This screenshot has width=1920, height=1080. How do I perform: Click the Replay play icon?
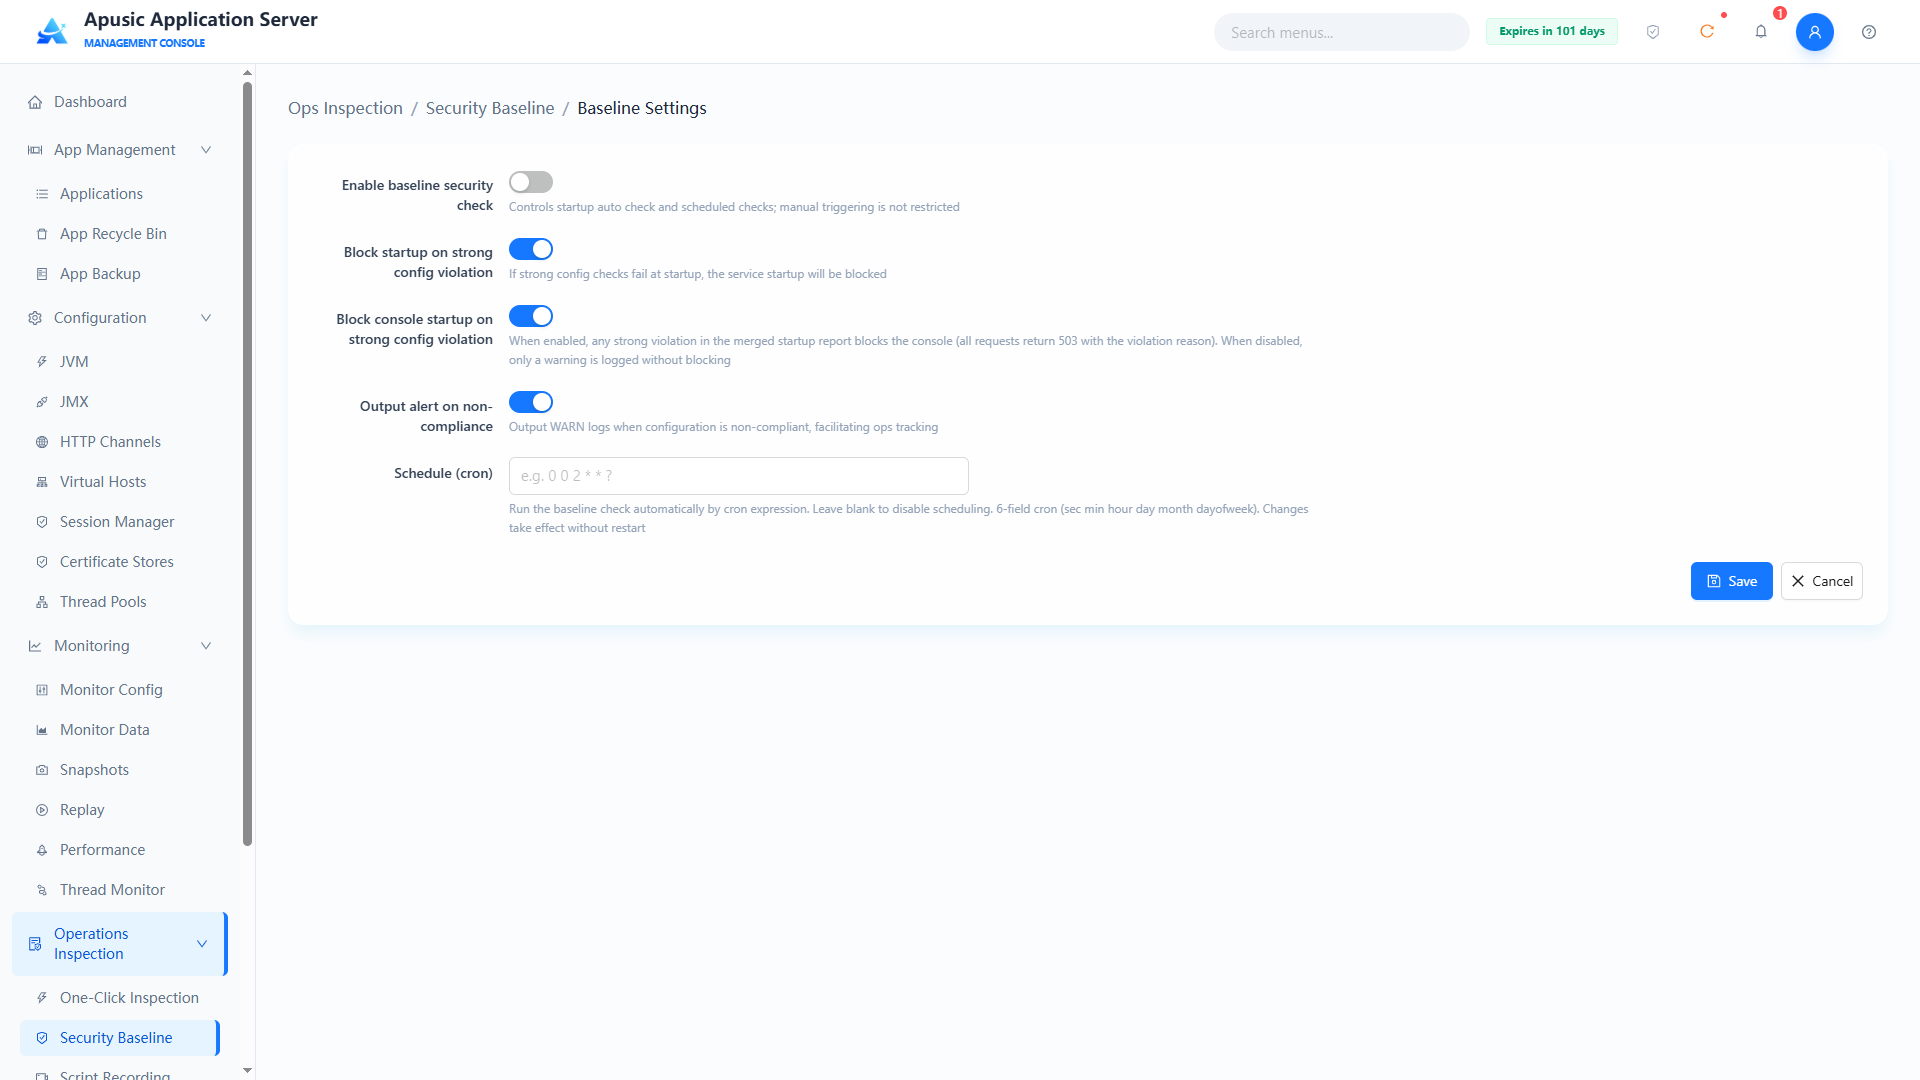point(42,810)
